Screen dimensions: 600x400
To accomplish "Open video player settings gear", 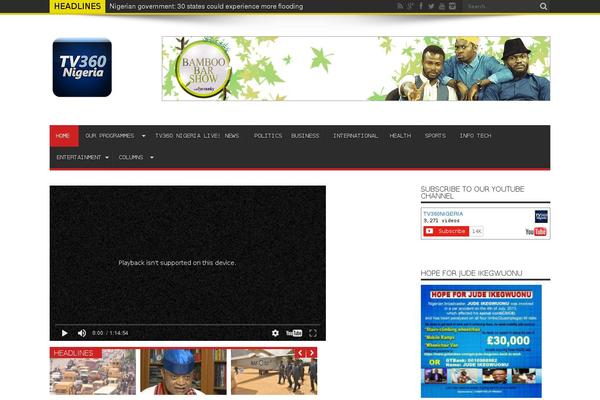I will [275, 333].
